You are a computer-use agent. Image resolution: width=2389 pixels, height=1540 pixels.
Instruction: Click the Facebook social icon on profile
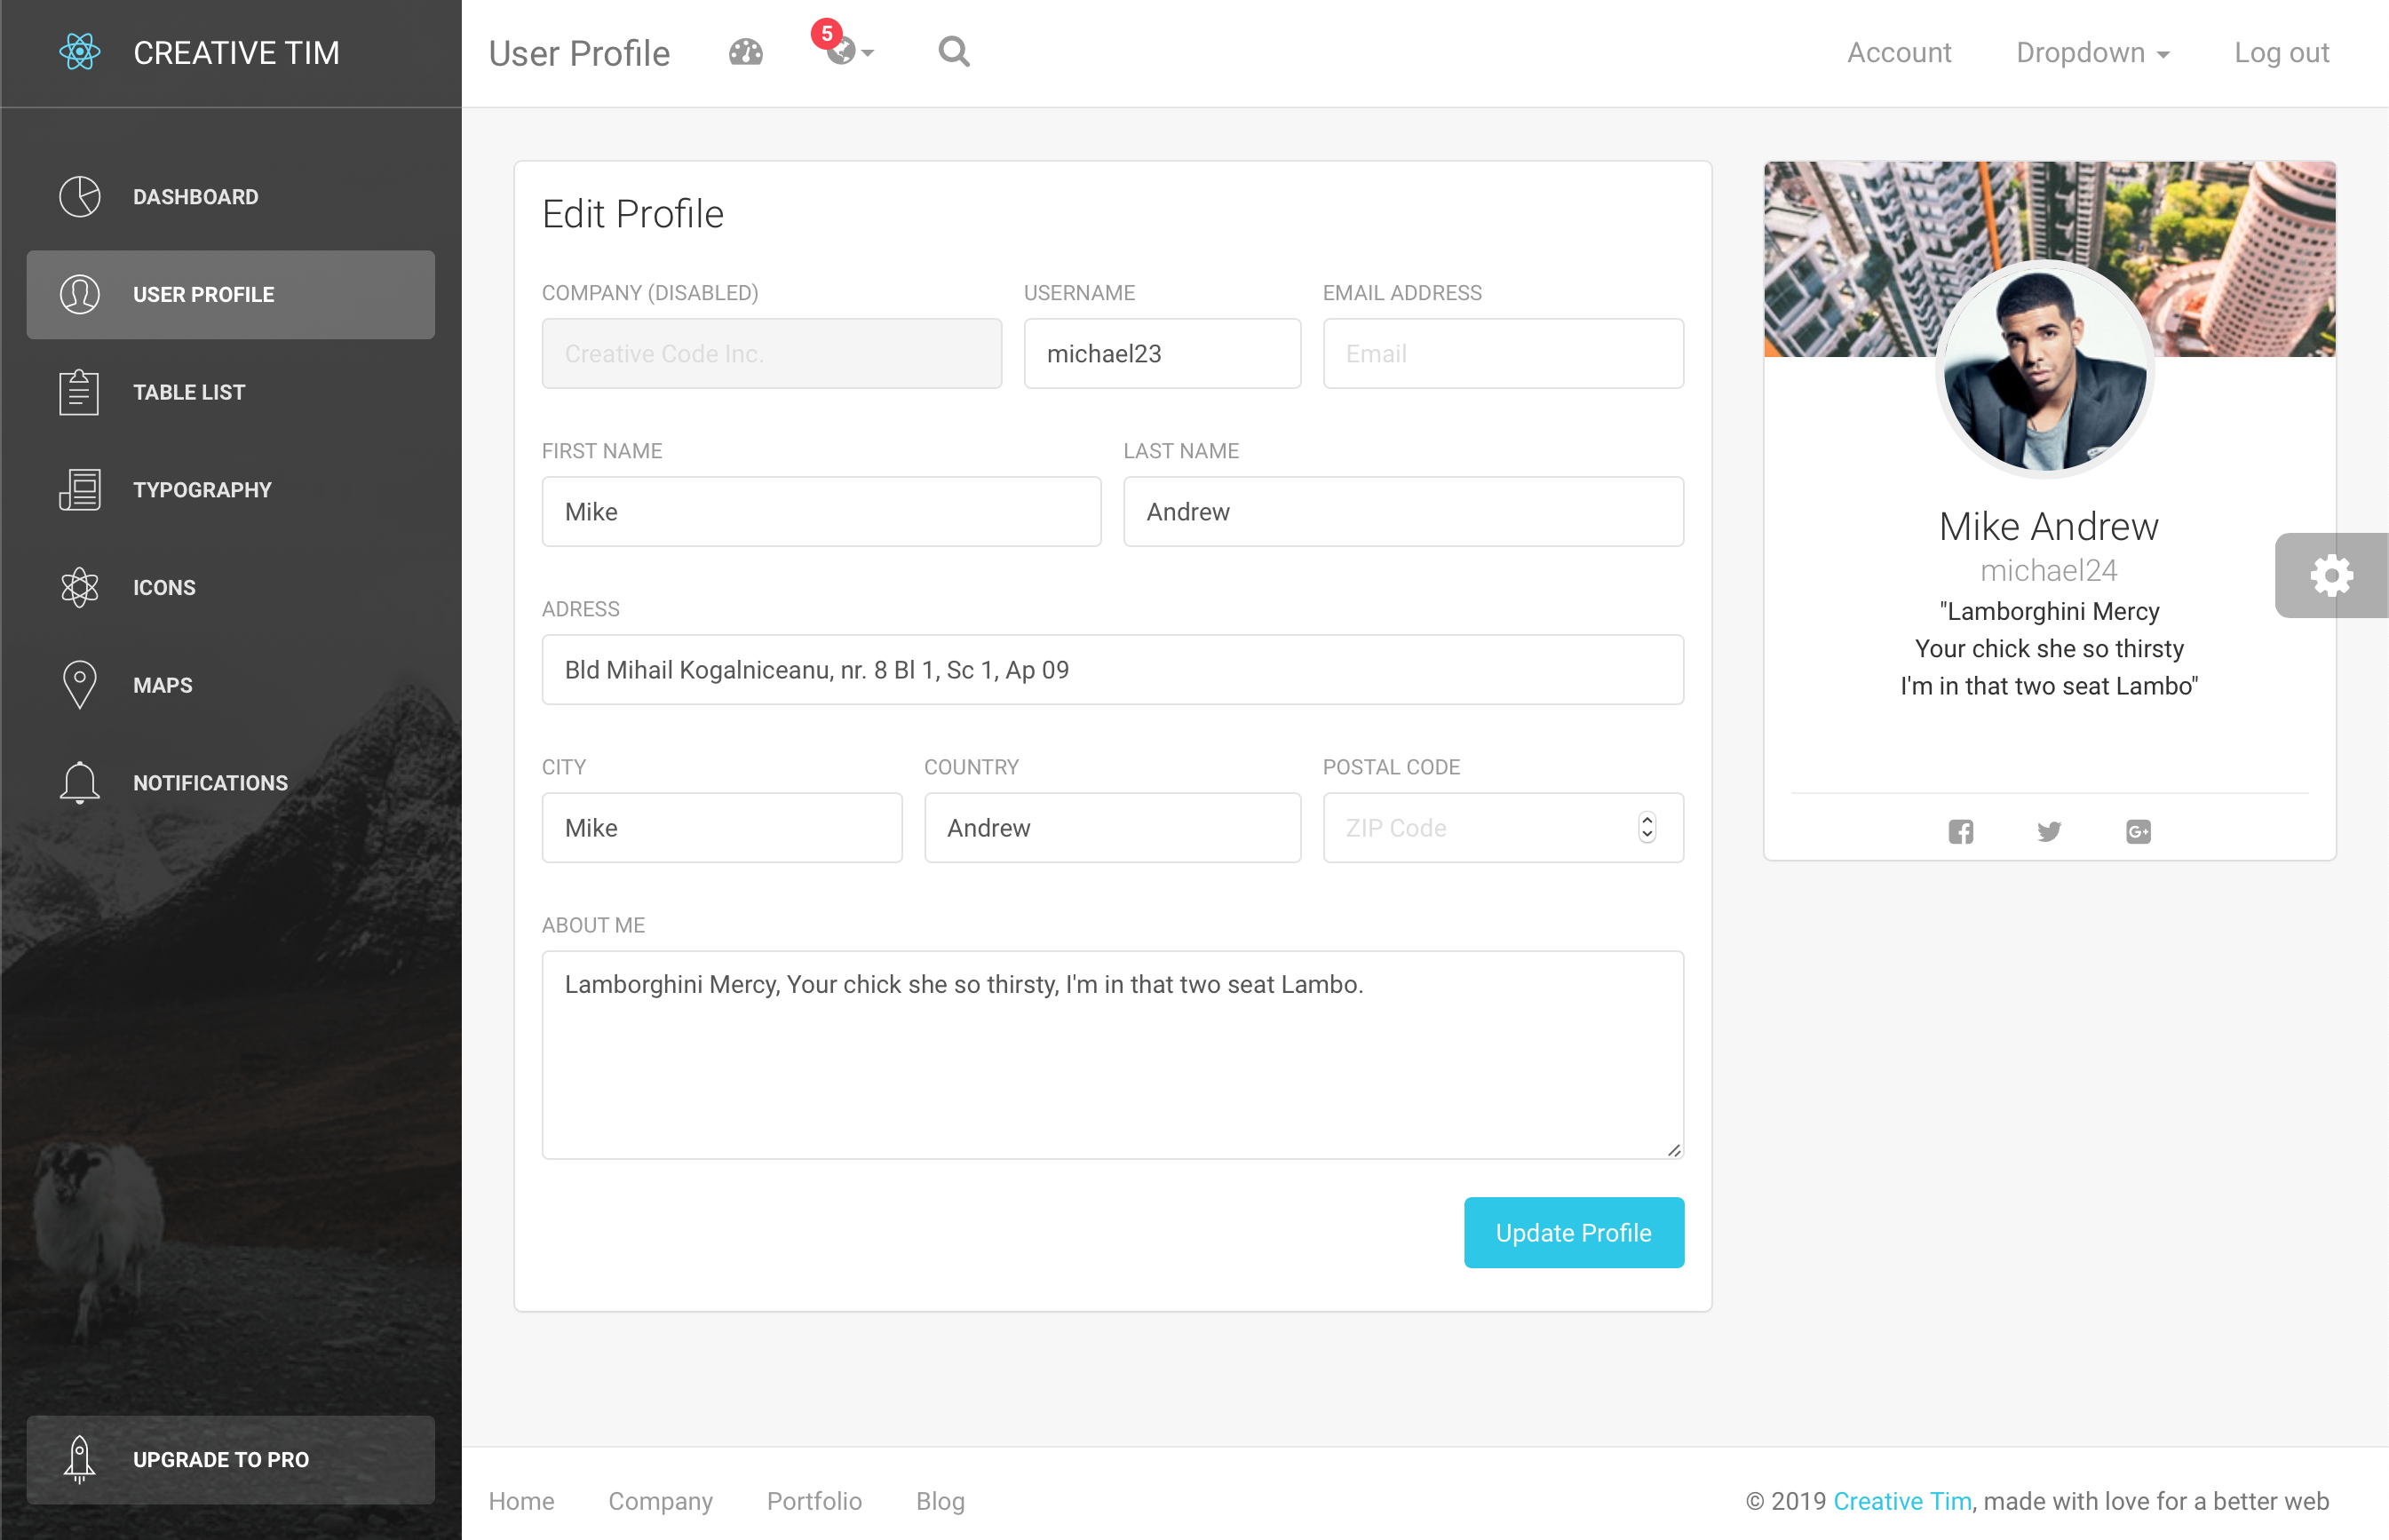[1963, 831]
